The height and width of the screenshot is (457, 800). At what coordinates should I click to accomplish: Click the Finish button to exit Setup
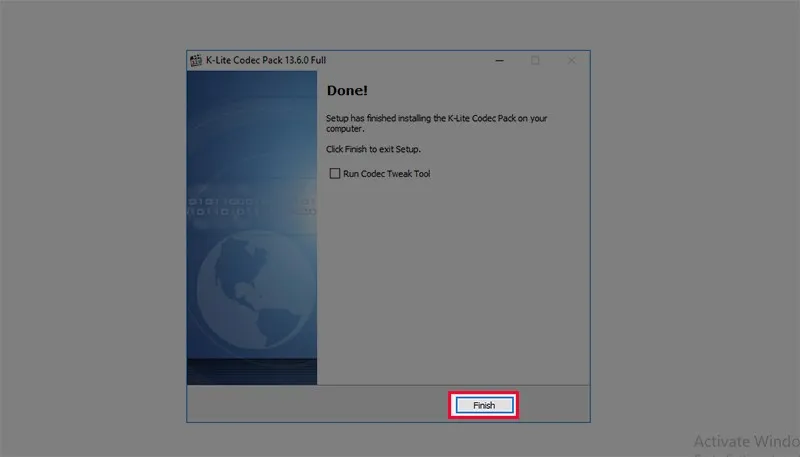tap(484, 405)
